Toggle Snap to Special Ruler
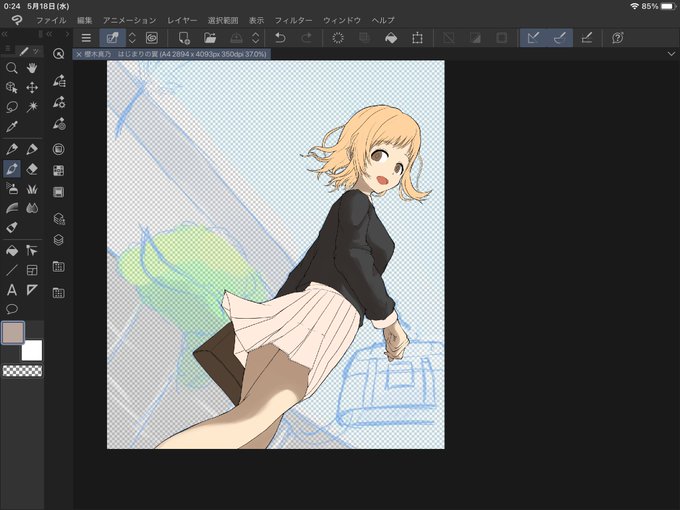The height and width of the screenshot is (510, 680). pyautogui.click(x=559, y=38)
